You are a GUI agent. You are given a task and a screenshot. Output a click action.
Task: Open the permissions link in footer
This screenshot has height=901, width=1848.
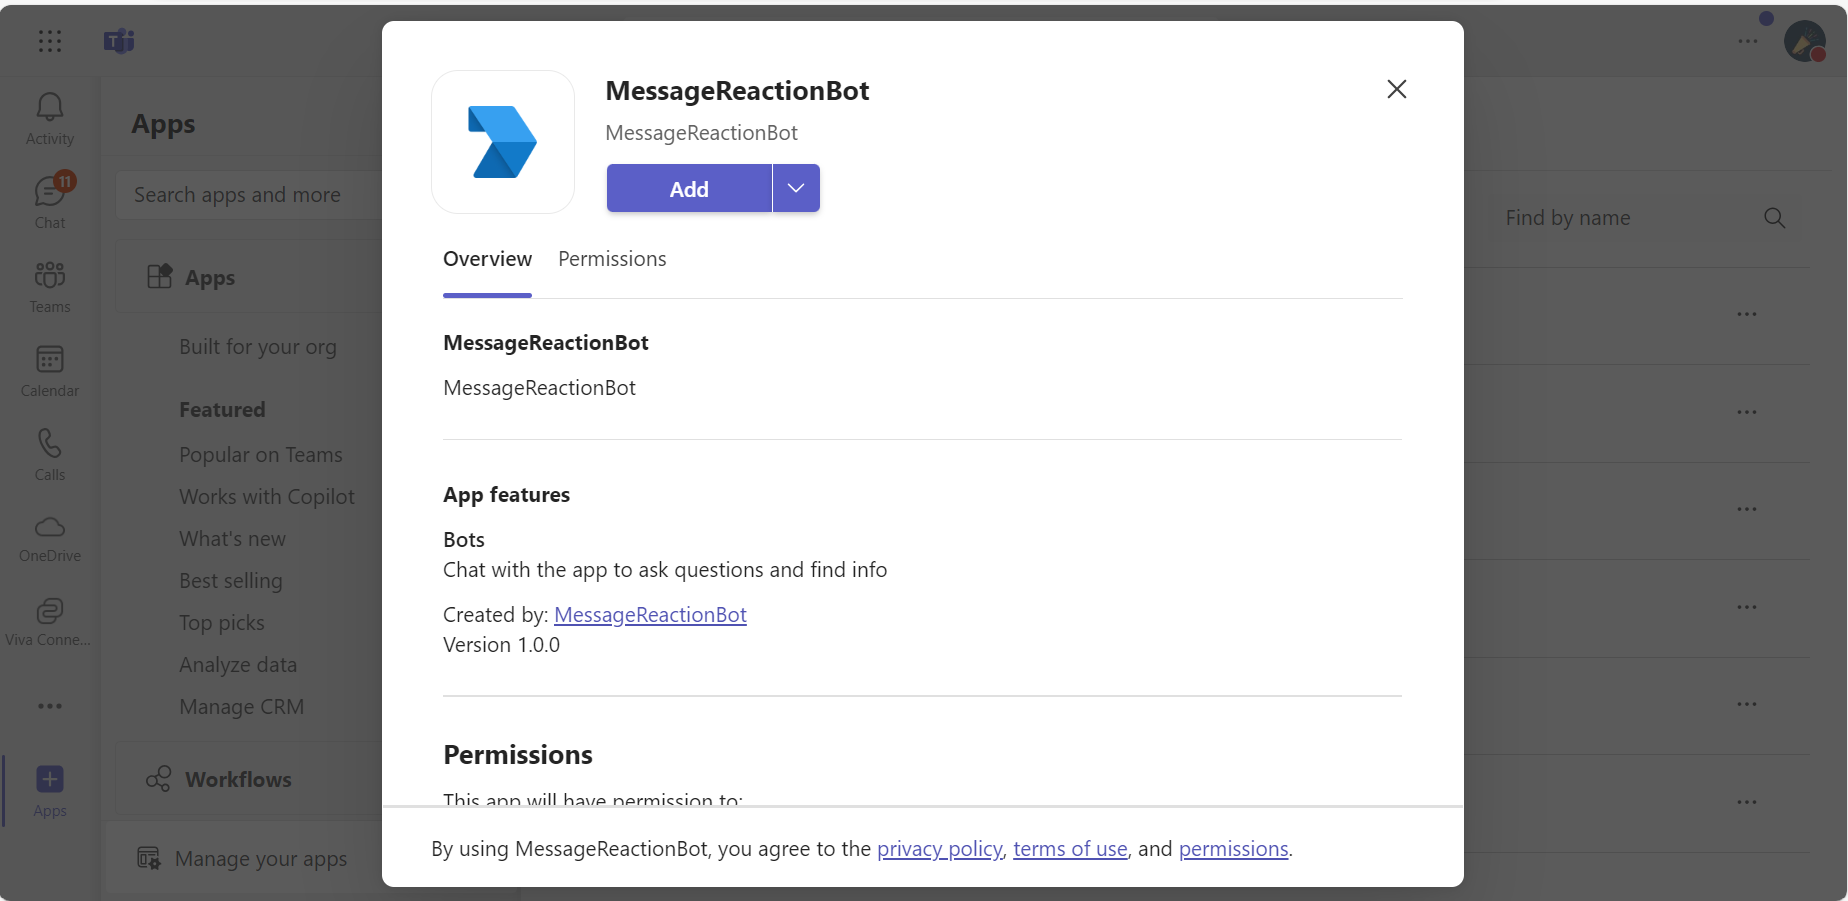click(1233, 849)
